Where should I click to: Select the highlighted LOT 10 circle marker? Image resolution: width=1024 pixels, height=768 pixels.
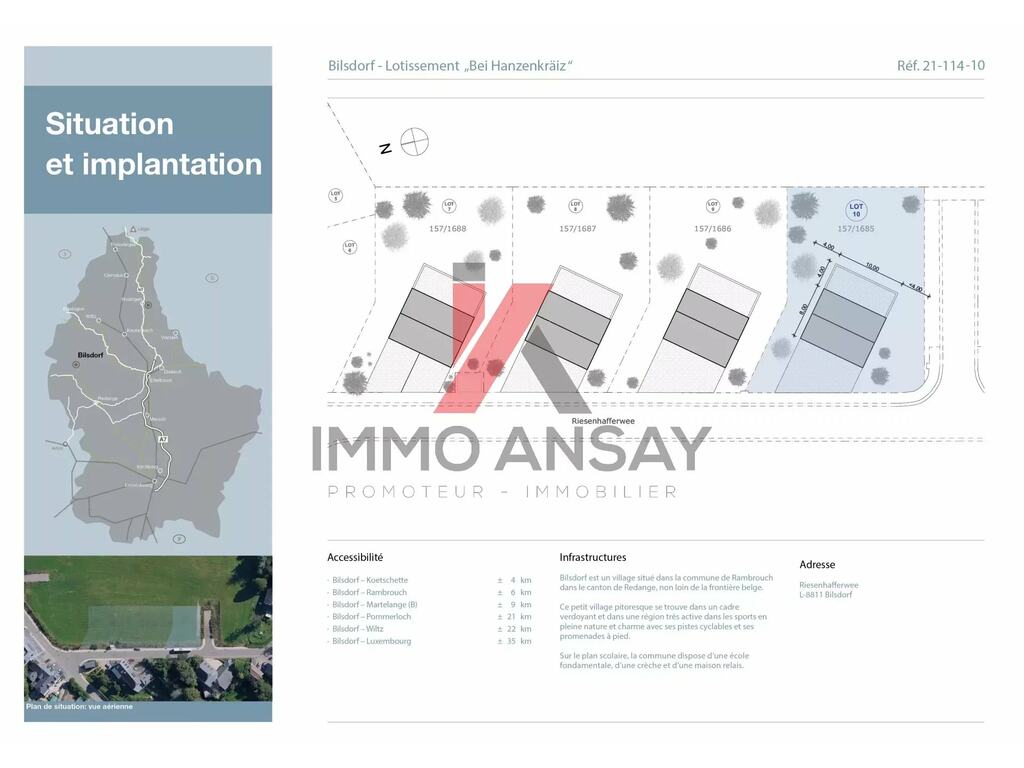click(856, 210)
